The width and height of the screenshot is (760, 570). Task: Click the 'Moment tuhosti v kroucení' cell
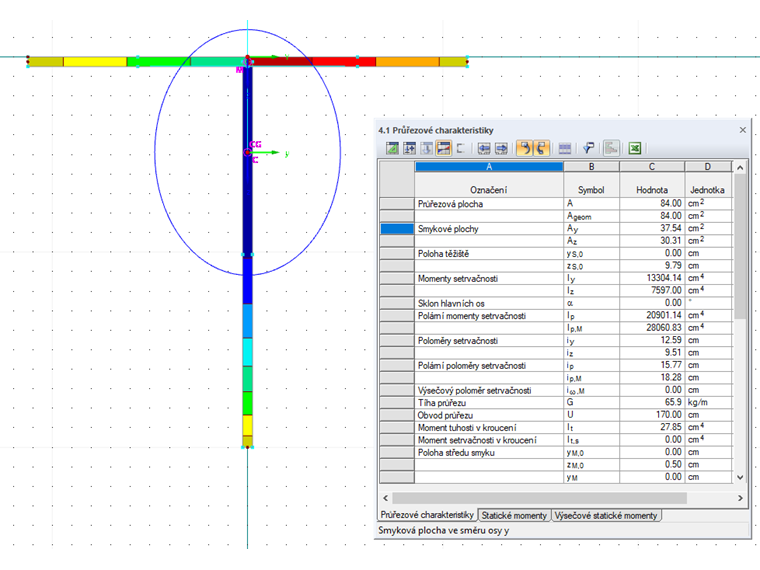tap(489, 428)
